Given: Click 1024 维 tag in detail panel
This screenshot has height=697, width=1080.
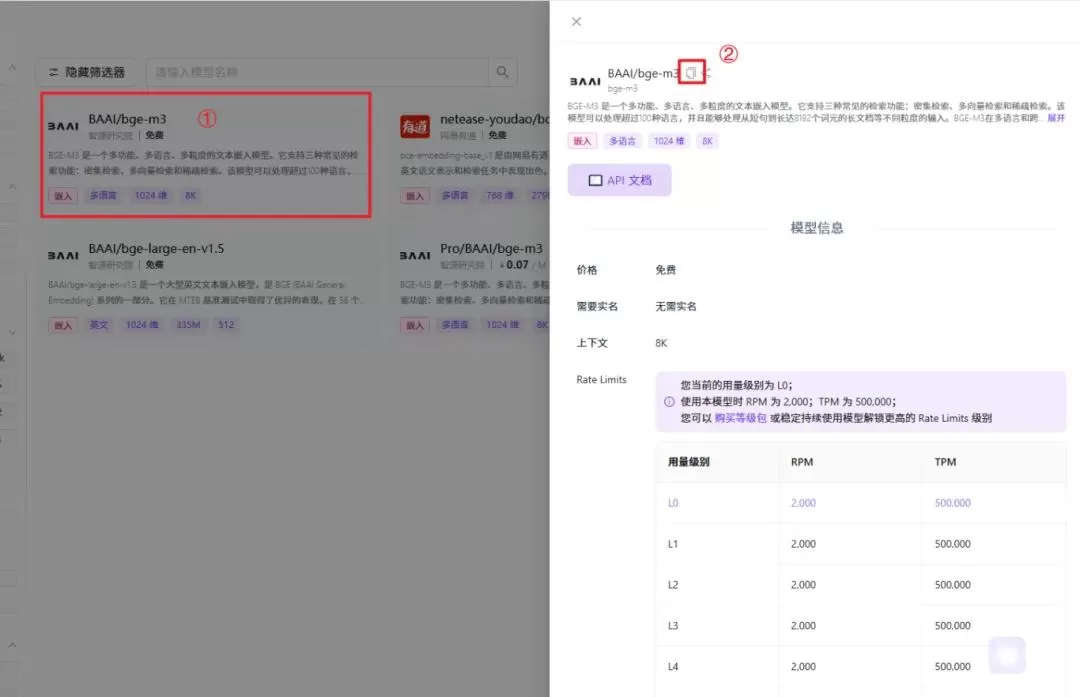Looking at the screenshot, I should 669,141.
